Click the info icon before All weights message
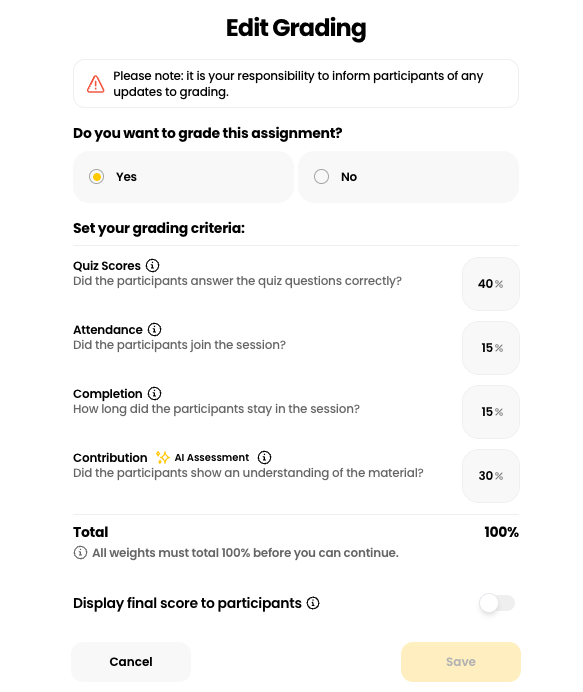This screenshot has width=583, height=692. [x=80, y=553]
